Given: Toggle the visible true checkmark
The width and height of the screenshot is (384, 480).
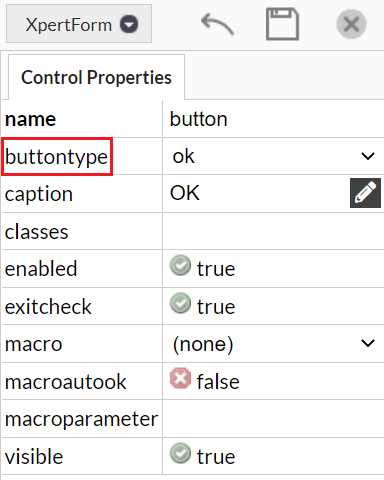Looking at the screenshot, I should click(180, 453).
